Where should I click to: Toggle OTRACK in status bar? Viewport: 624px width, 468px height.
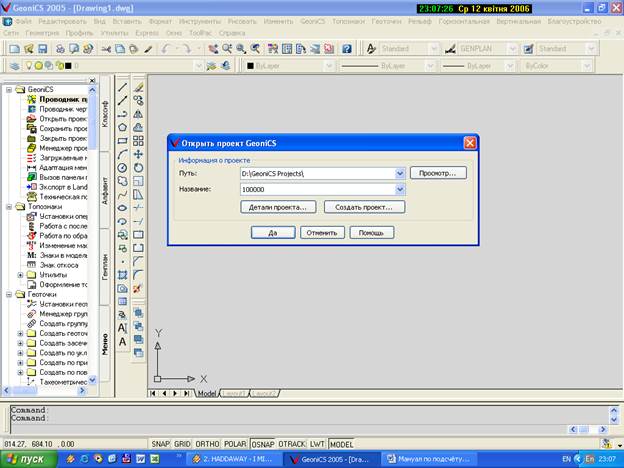tap(292, 444)
